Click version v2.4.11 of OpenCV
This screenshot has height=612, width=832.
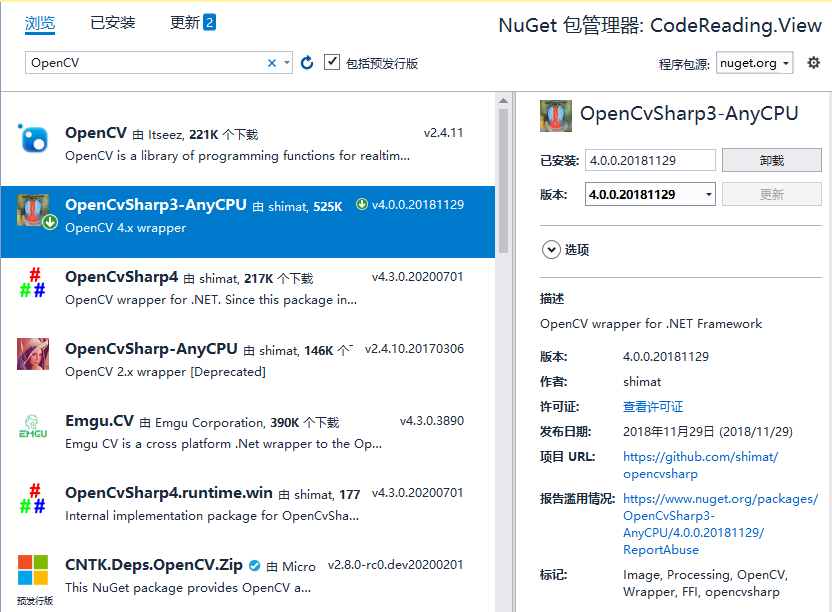pyautogui.click(x=443, y=133)
